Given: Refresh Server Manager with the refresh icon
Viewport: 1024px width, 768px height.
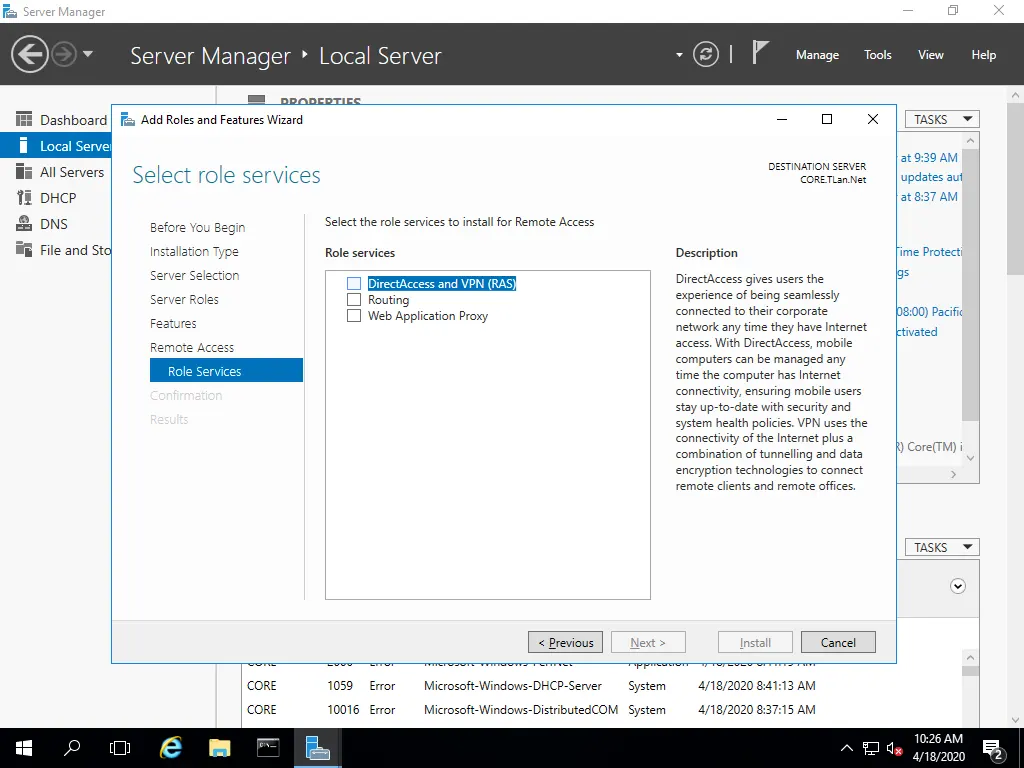Looking at the screenshot, I should click(x=706, y=54).
